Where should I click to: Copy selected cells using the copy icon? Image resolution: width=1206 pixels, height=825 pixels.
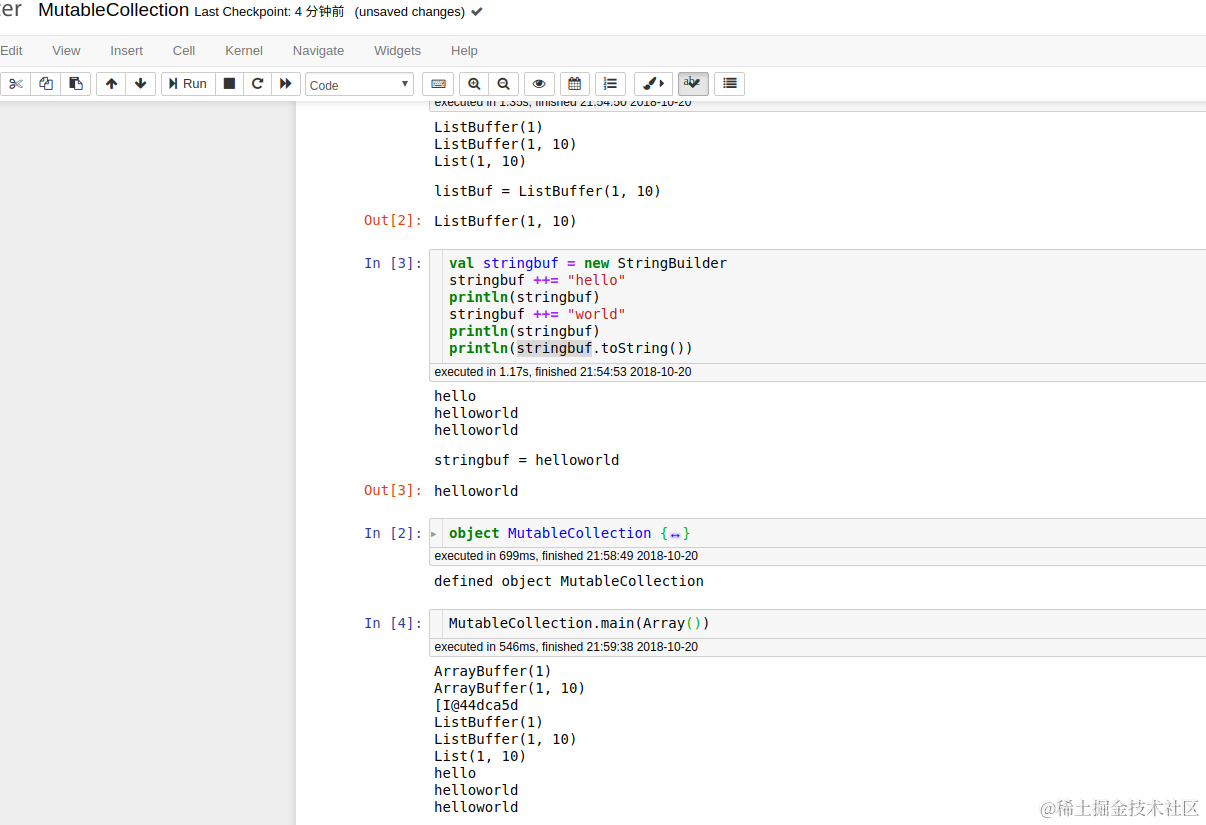coord(45,83)
